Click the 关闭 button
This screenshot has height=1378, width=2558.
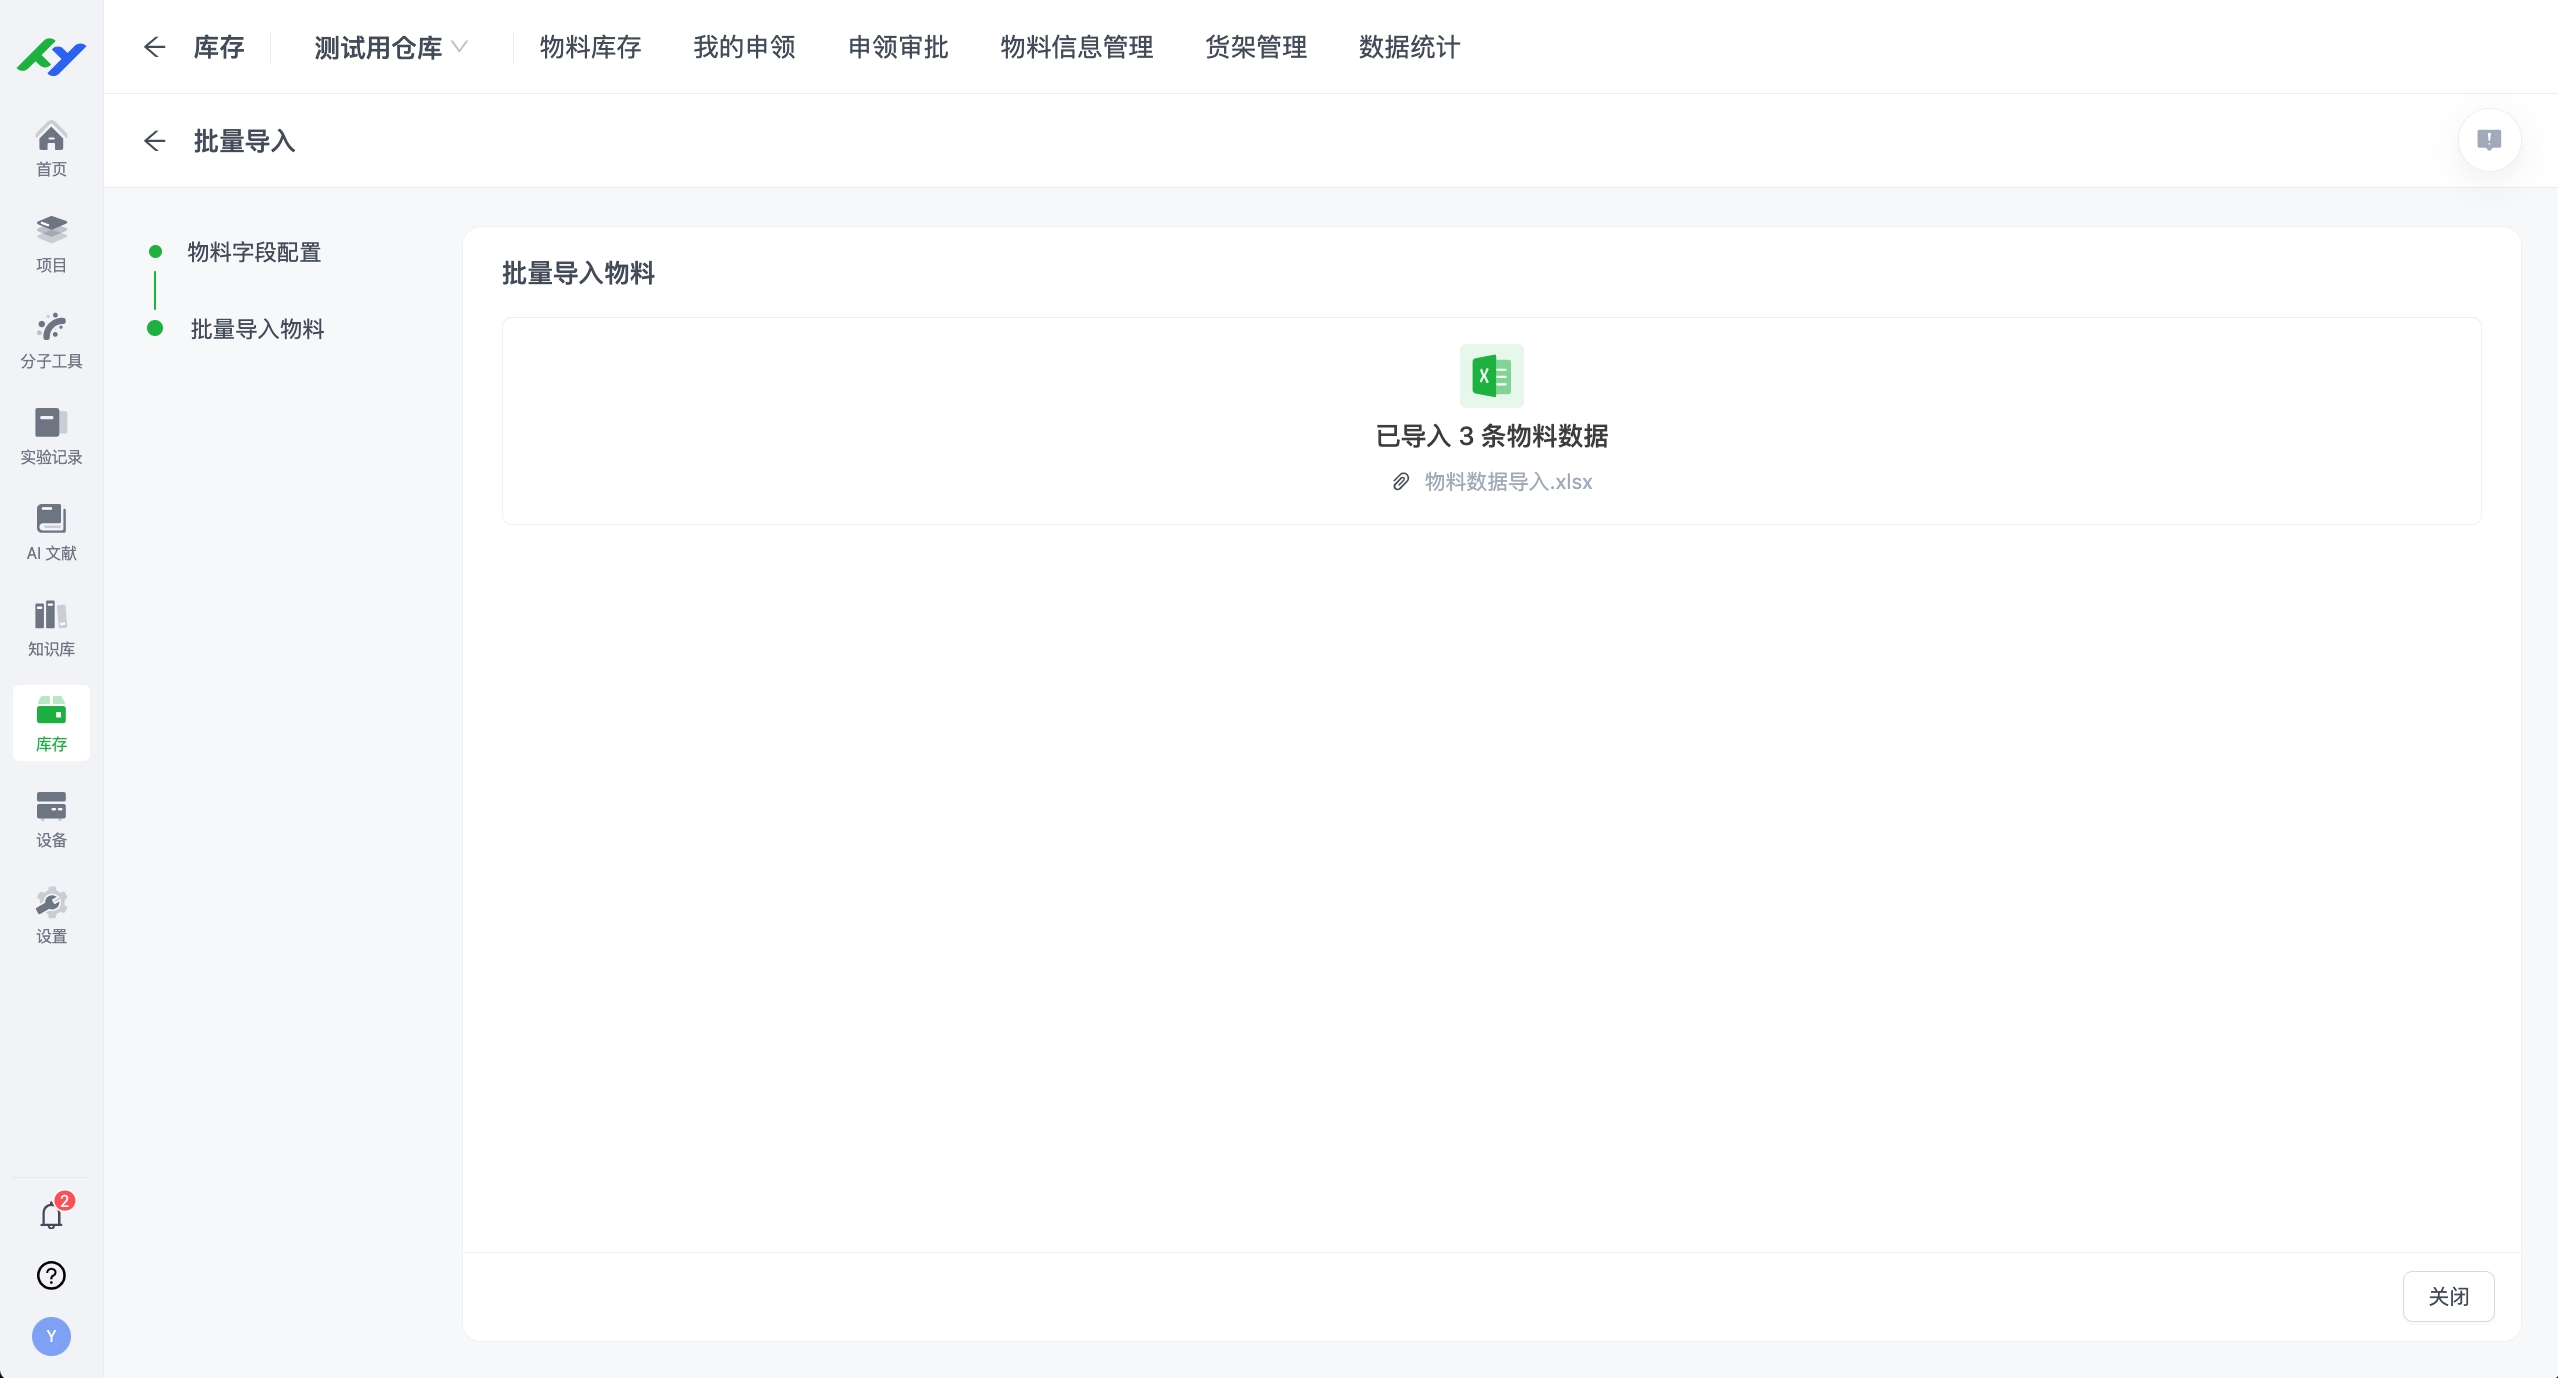(2448, 1296)
